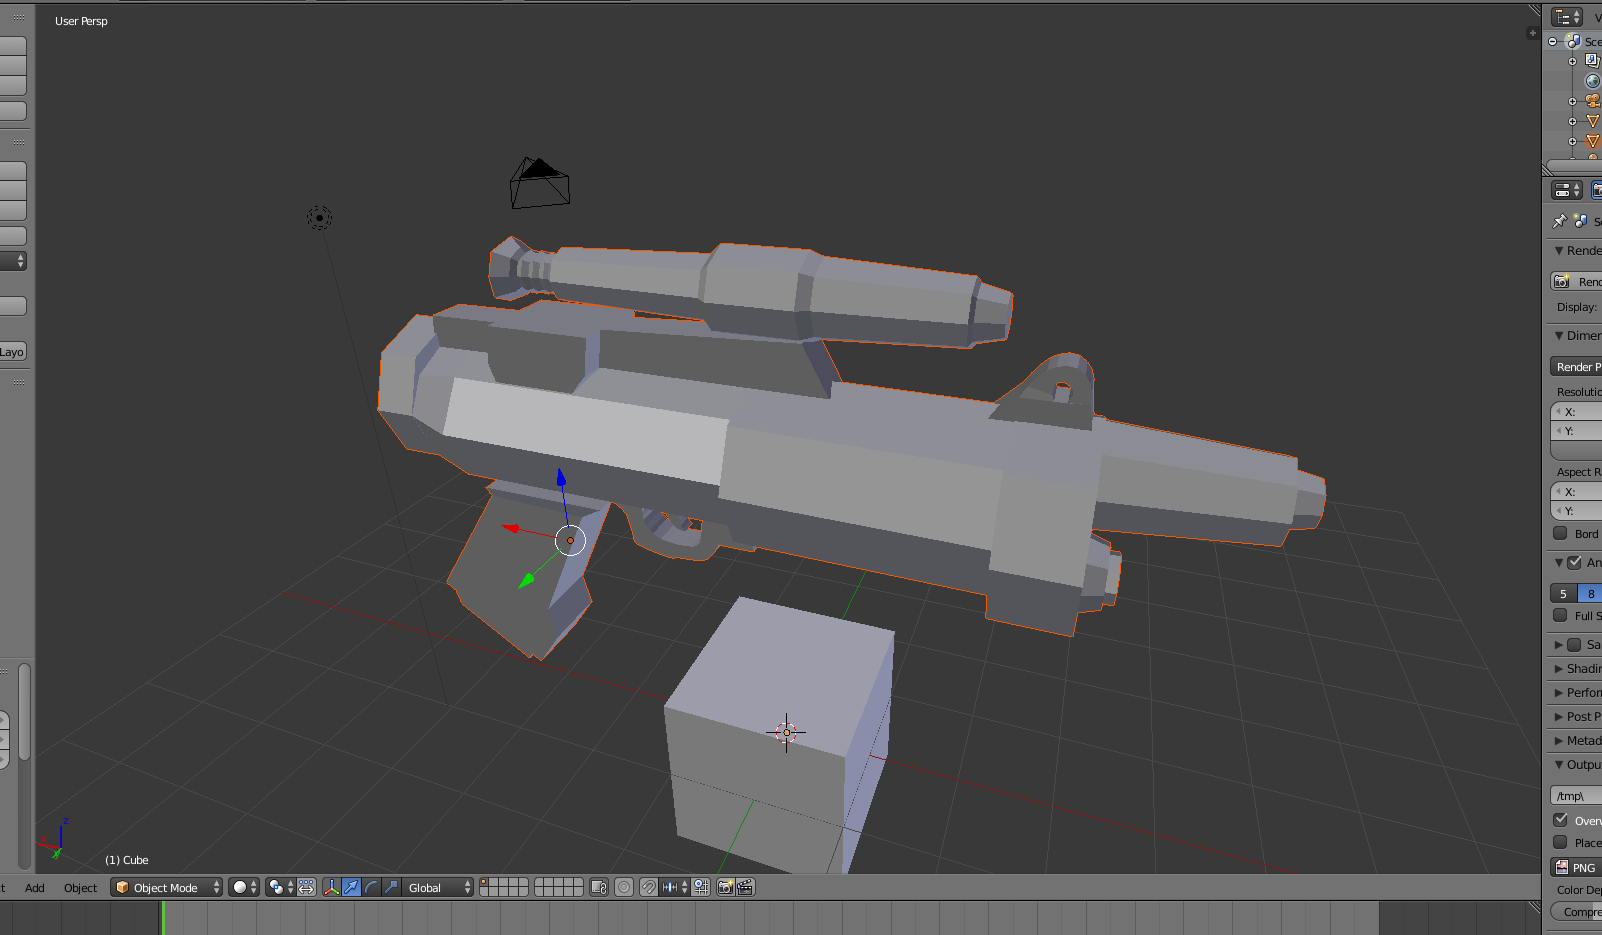Open the Global orientation dropdown
Image resolution: width=1602 pixels, height=935 pixels.
(438, 887)
